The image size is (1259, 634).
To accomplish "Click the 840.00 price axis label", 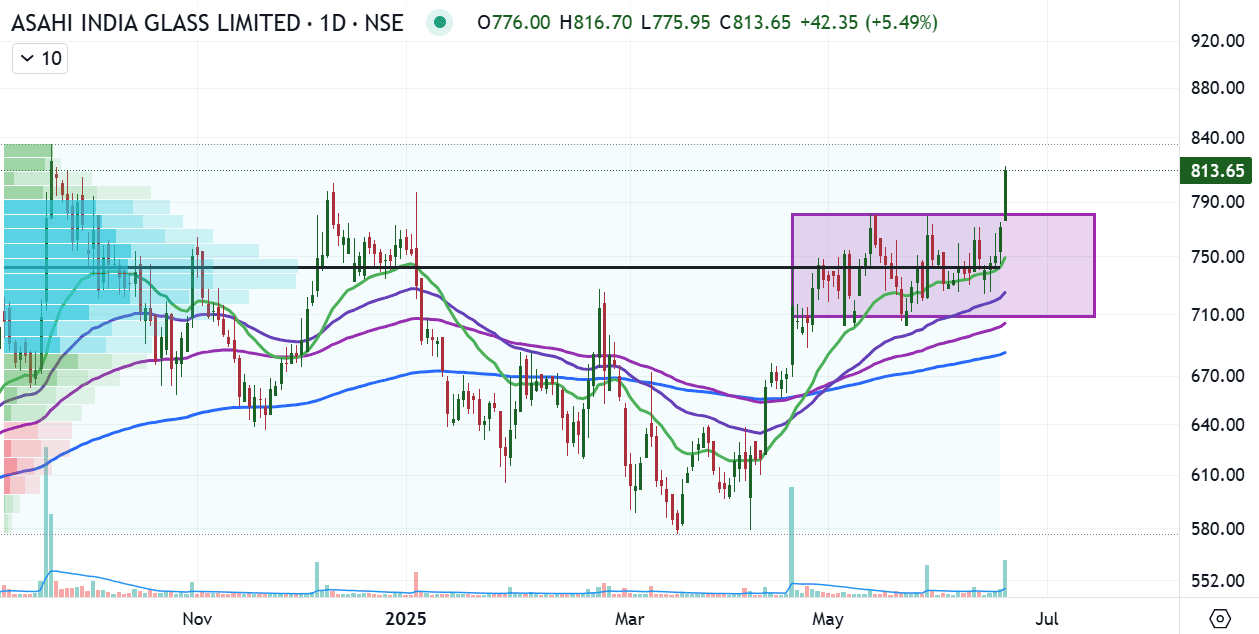I will (1217, 138).
